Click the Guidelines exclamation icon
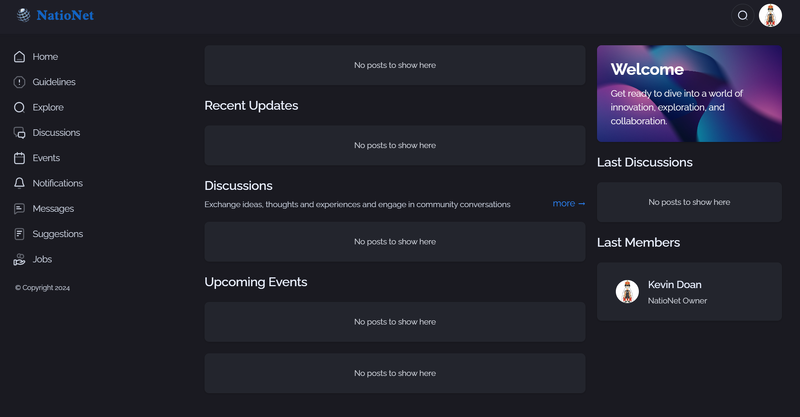This screenshot has height=417, width=800. [x=20, y=82]
